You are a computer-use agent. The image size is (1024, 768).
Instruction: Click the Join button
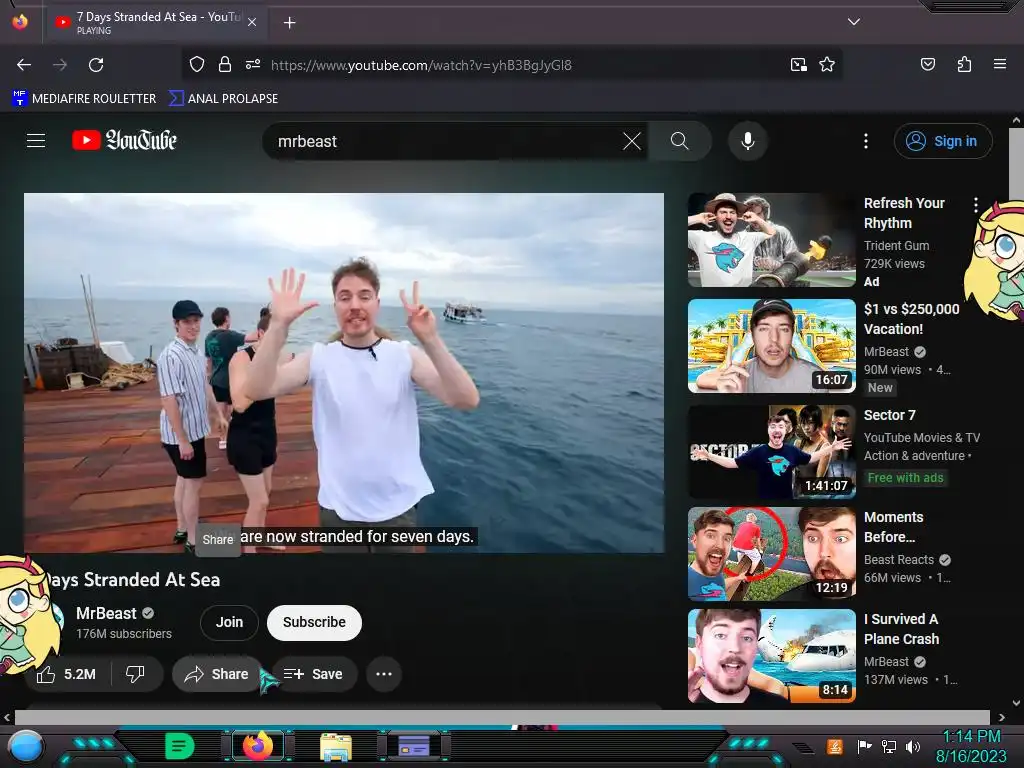coord(229,622)
